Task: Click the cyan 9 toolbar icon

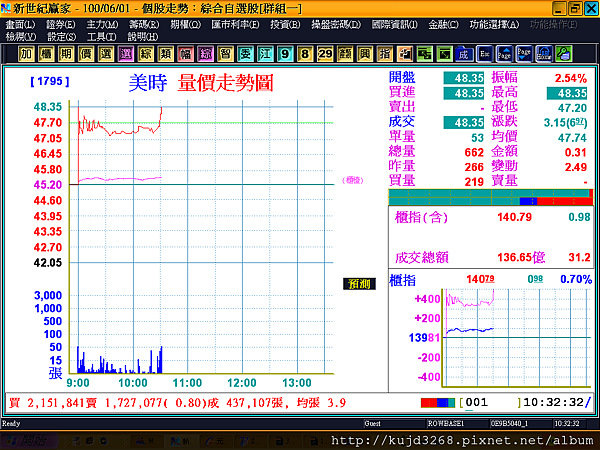Action: pos(285,54)
